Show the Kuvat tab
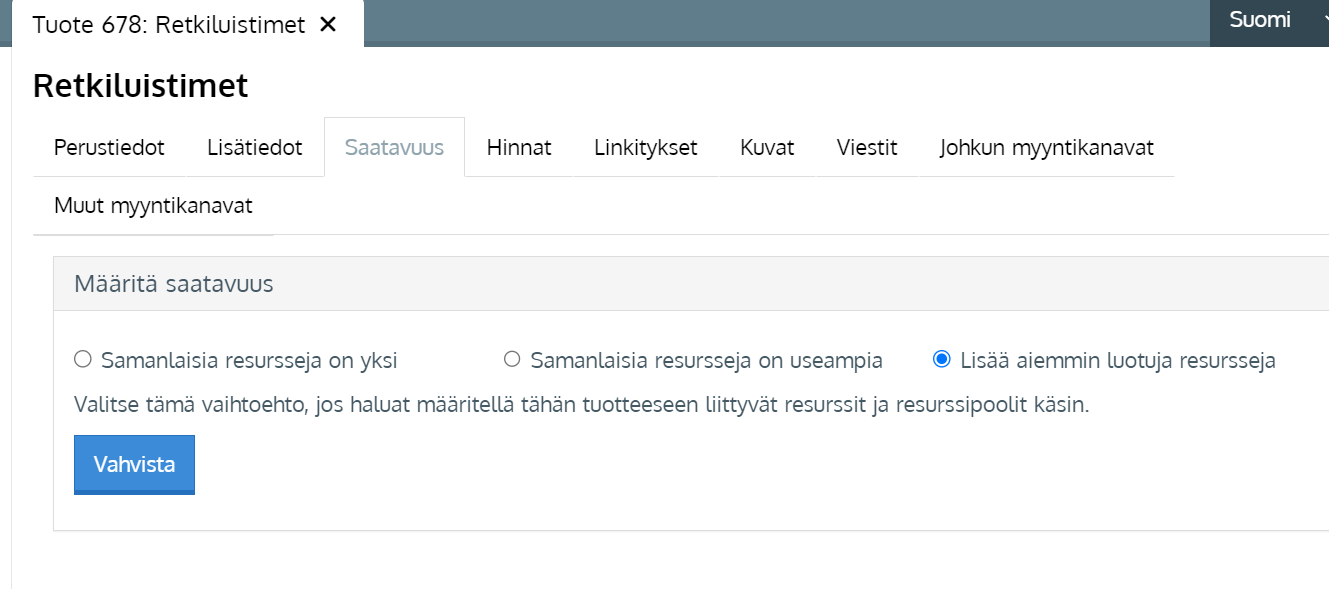 point(767,148)
